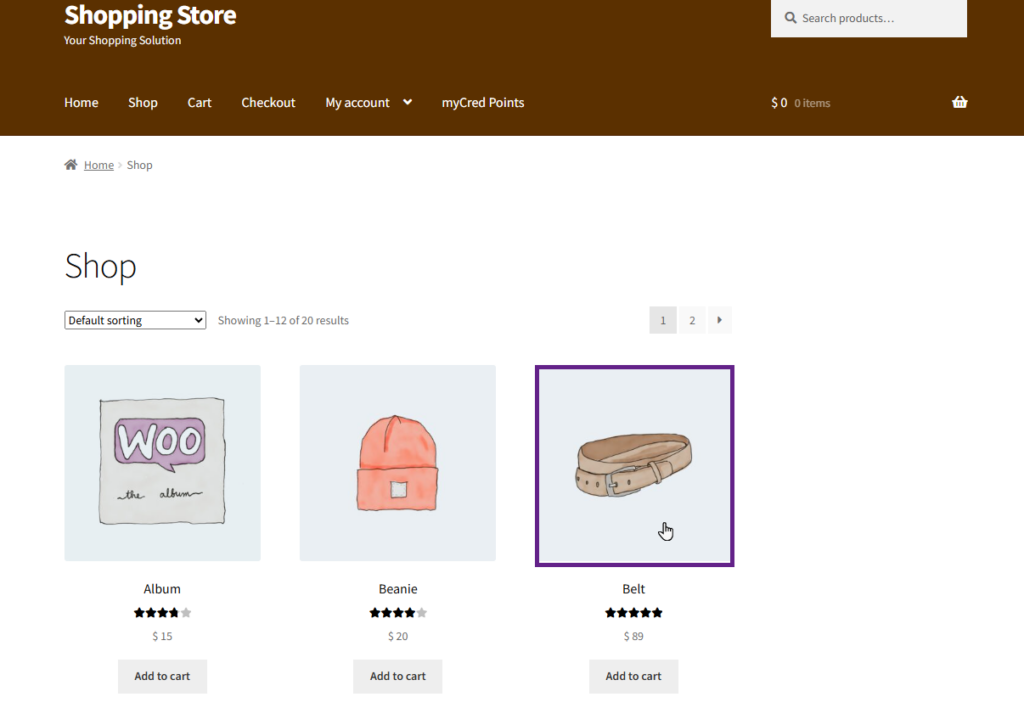Click the home icon in breadcrumb
Image resolution: width=1024 pixels, height=708 pixels.
point(71,165)
